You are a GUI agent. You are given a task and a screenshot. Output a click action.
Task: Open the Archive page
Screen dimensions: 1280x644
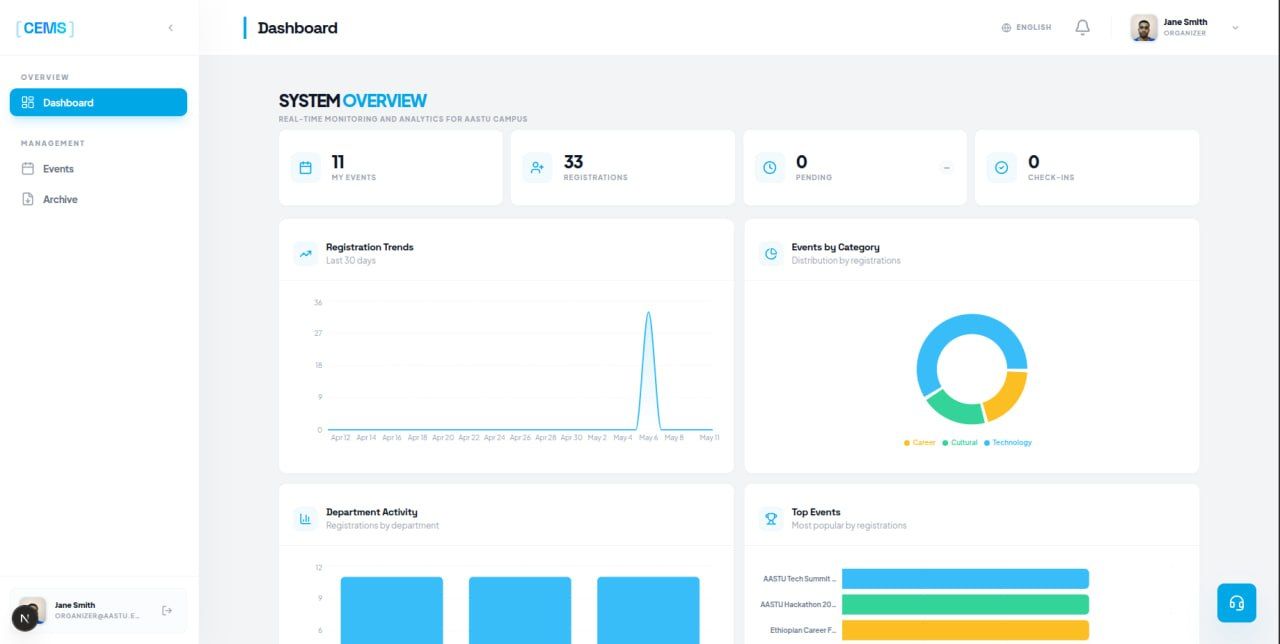(x=98, y=199)
